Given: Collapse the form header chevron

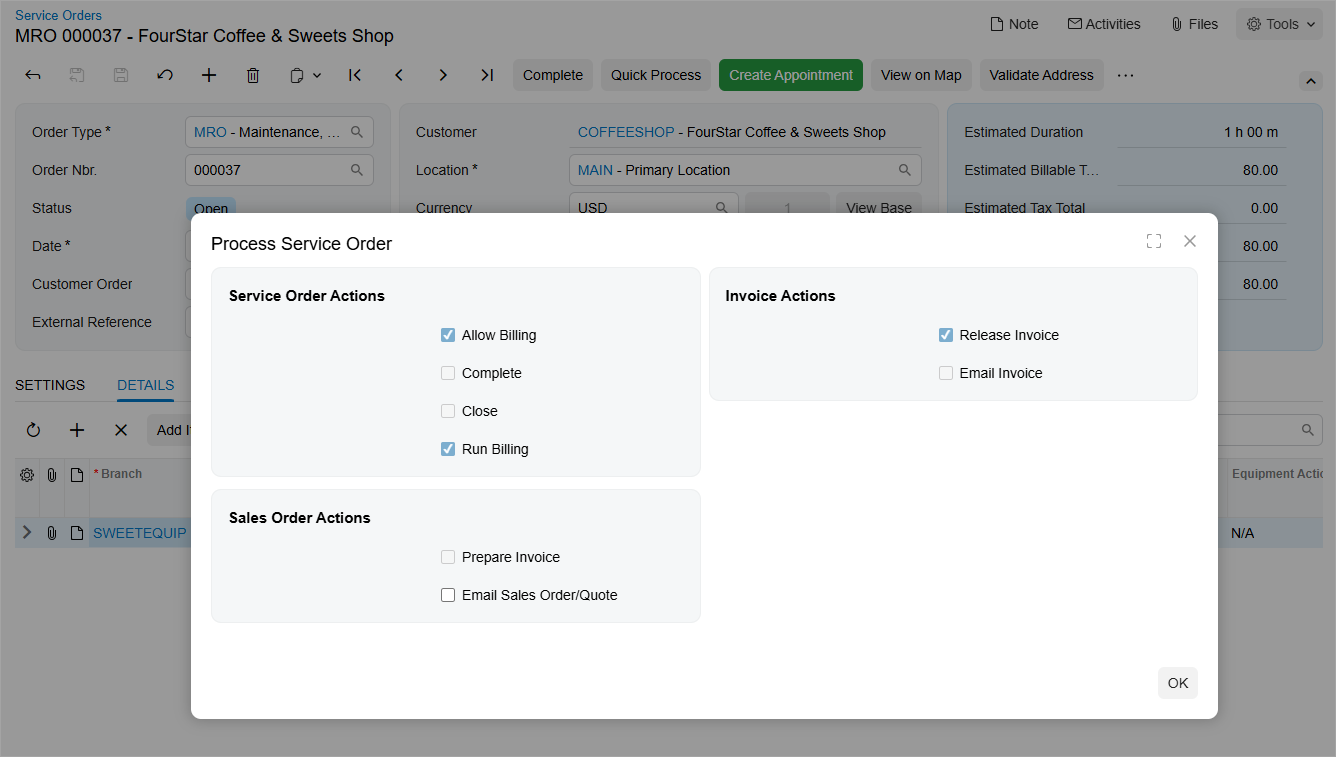Looking at the screenshot, I should coord(1310,81).
